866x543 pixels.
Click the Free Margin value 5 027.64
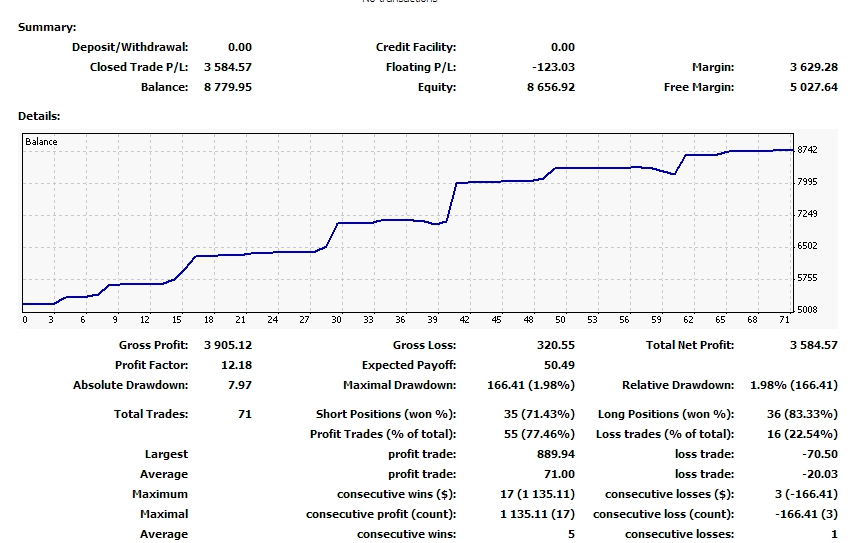(x=814, y=87)
